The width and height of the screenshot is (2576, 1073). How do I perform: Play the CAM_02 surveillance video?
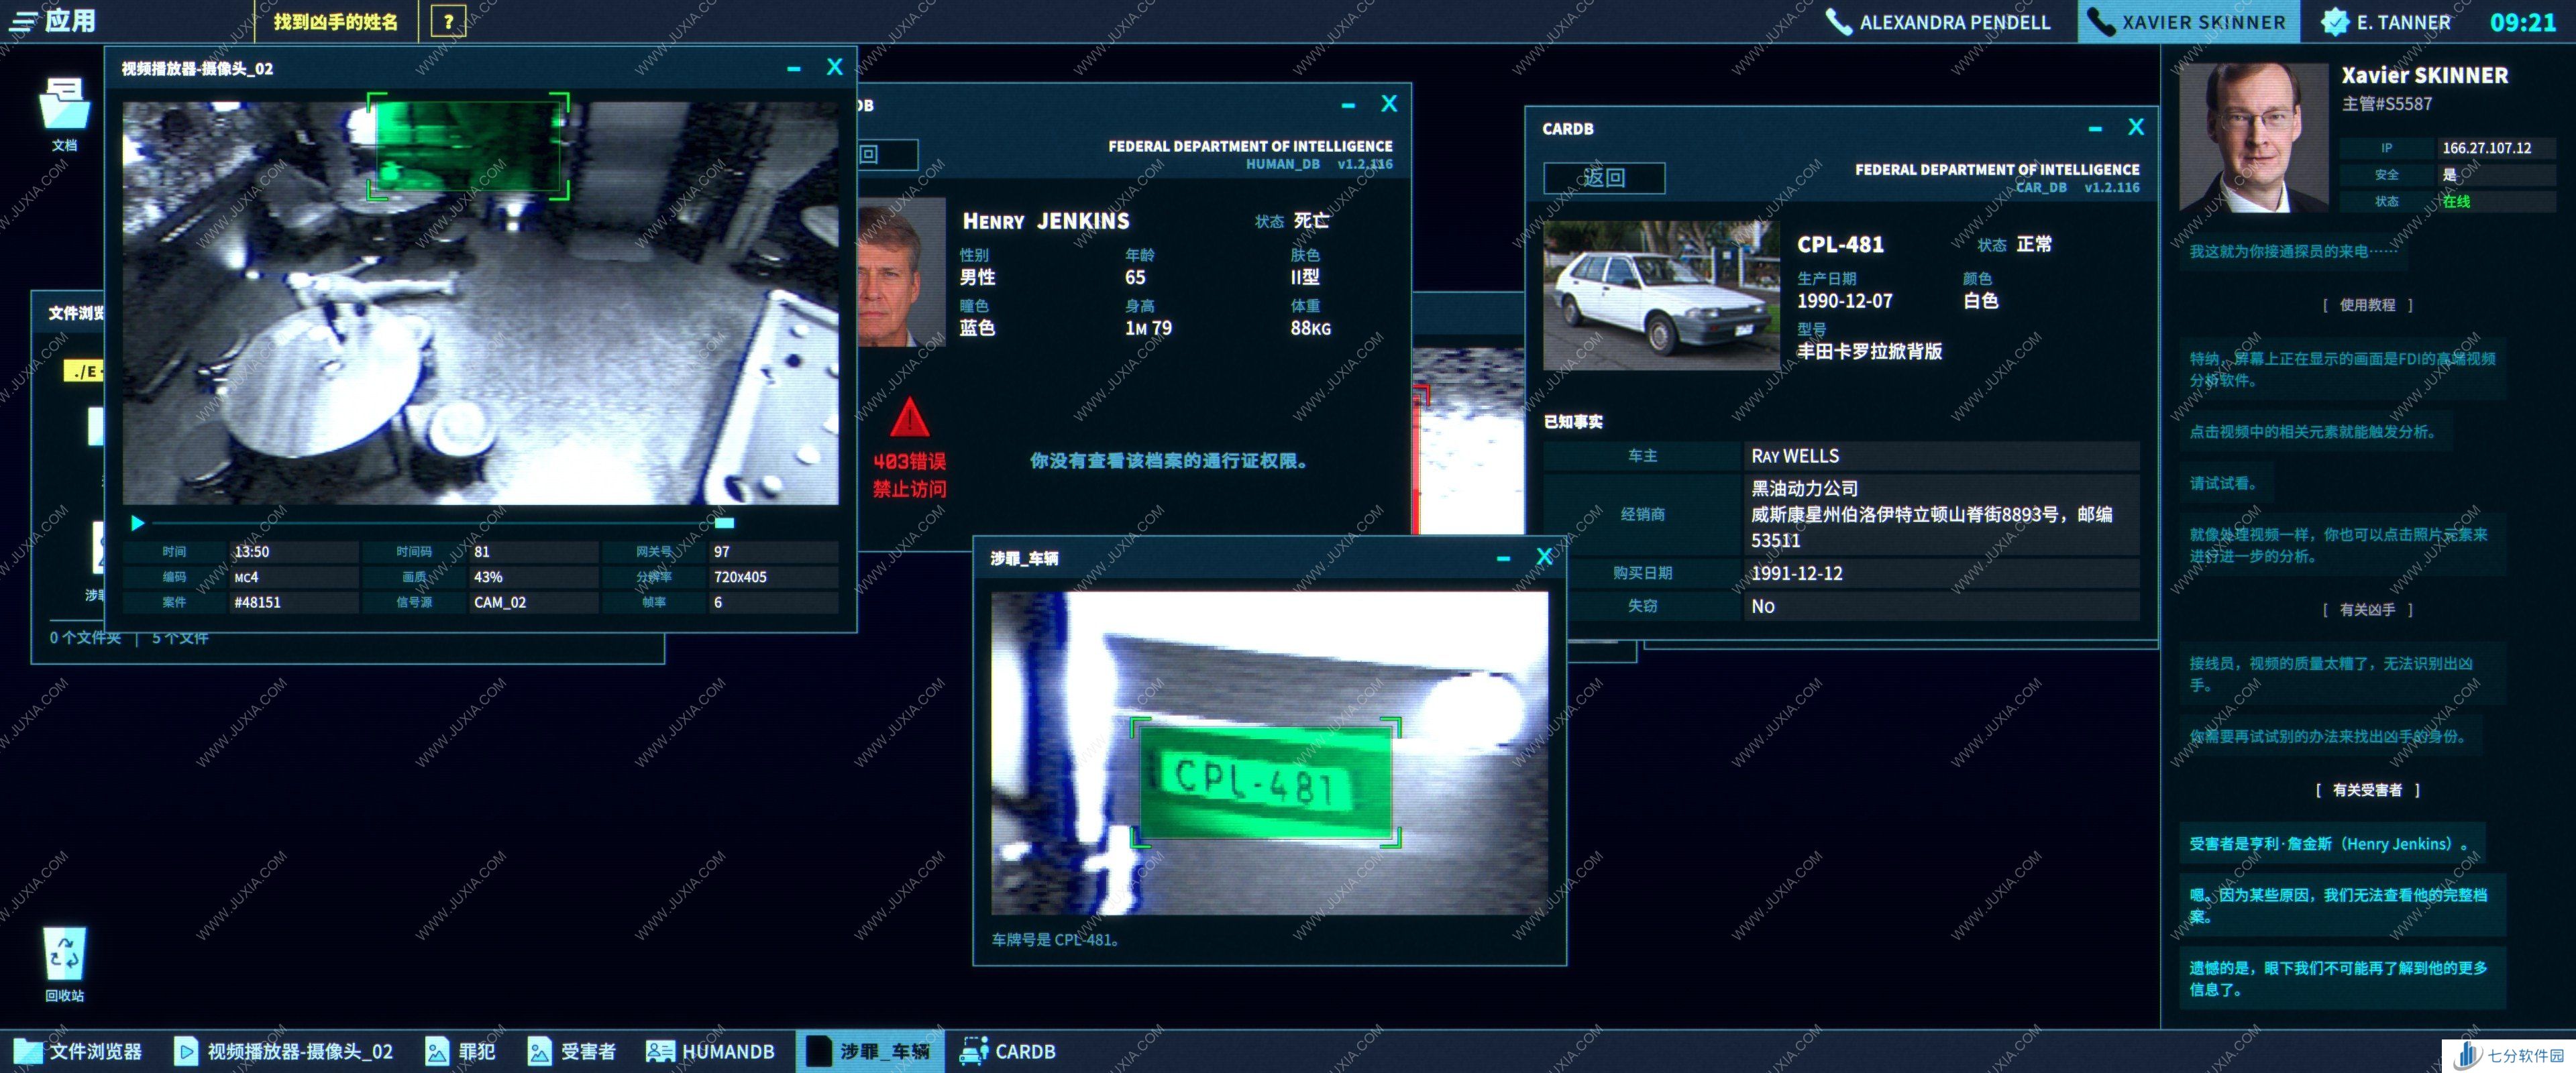[138, 523]
